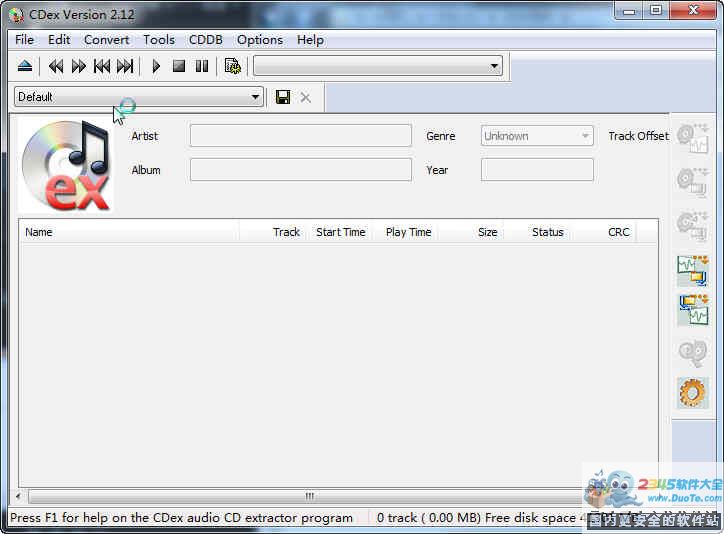Screen dimensions: 724x534
Task: Expand the Default profile dropdown
Action: [139, 97]
